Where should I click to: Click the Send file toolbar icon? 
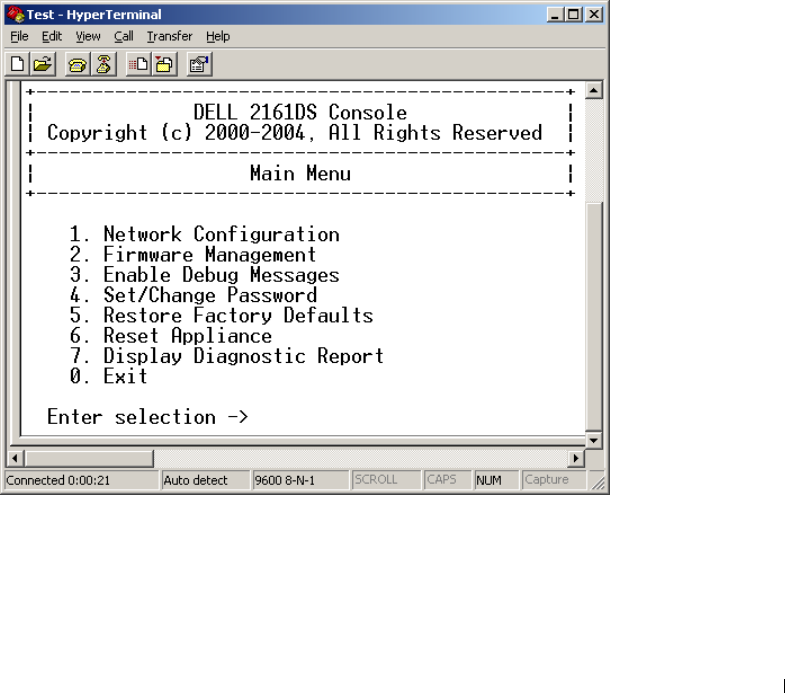click(138, 65)
